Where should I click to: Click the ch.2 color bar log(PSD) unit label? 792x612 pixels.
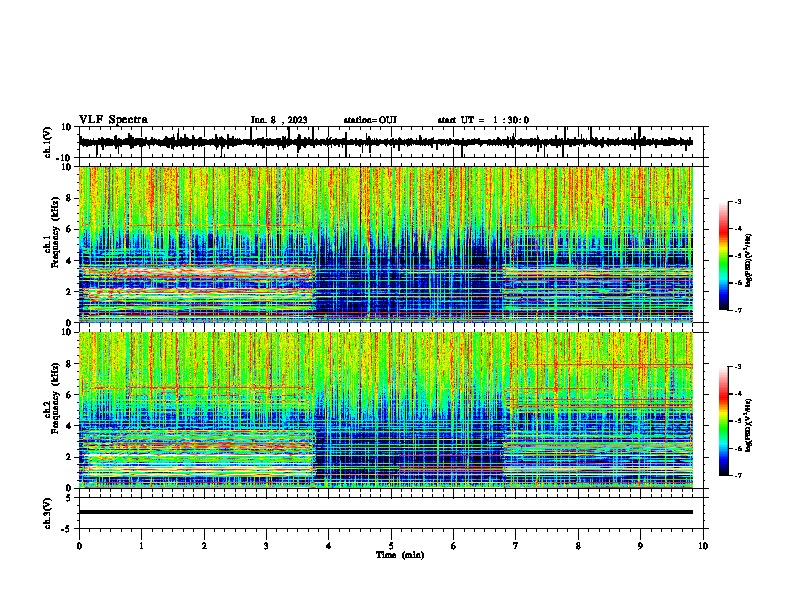click(x=749, y=425)
